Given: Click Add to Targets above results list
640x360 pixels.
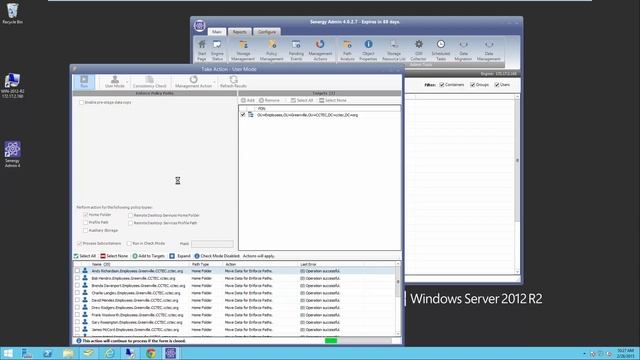Looking at the screenshot, I should [149, 256].
